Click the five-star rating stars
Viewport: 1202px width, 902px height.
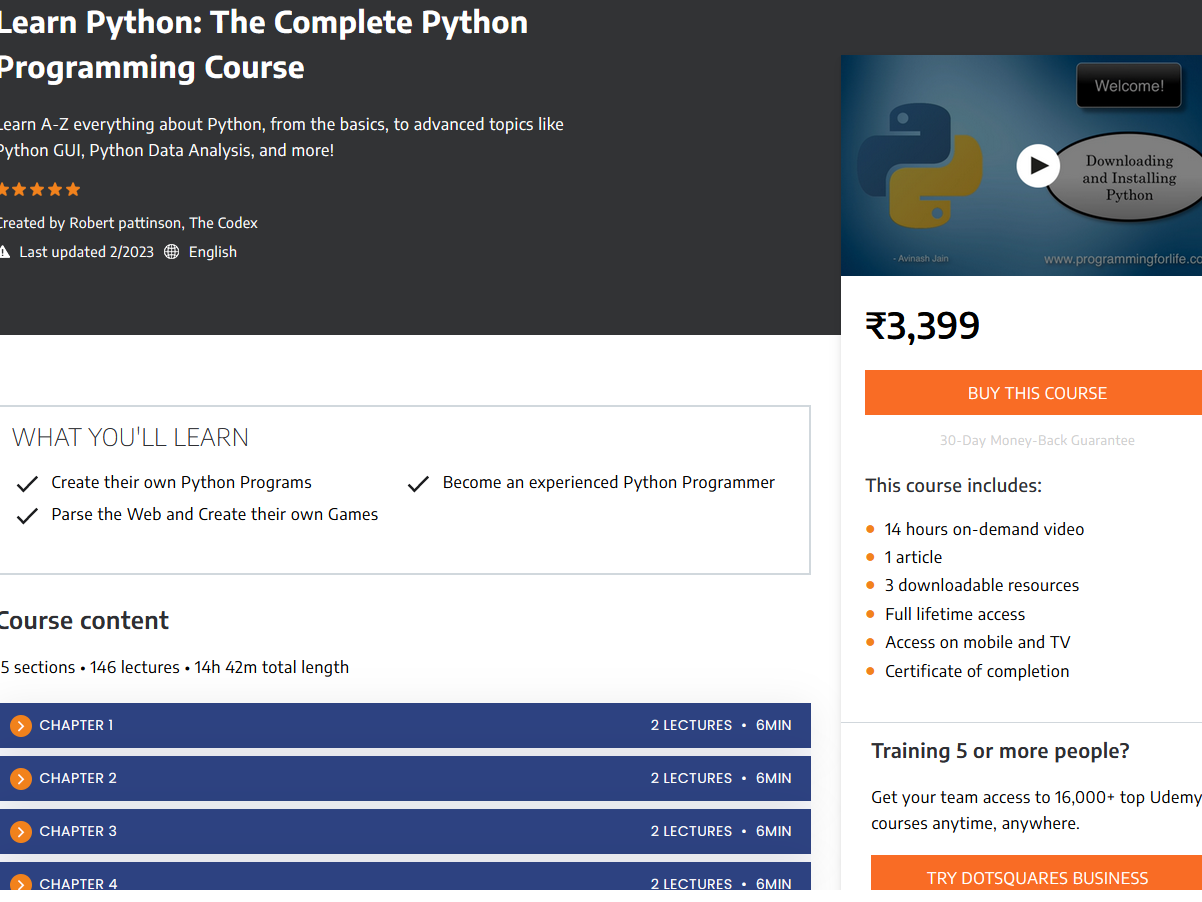pyautogui.click(x=38, y=188)
